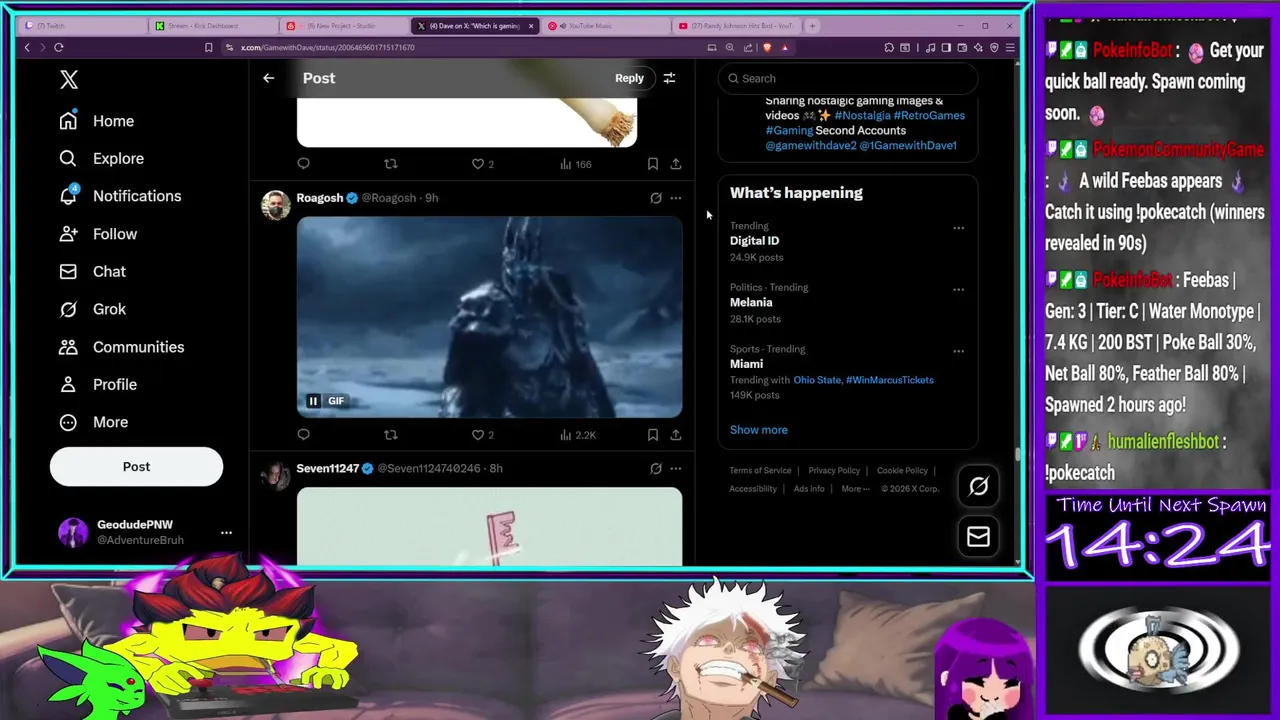Click the Communities people icon
The image size is (1280, 720).
[x=68, y=347]
